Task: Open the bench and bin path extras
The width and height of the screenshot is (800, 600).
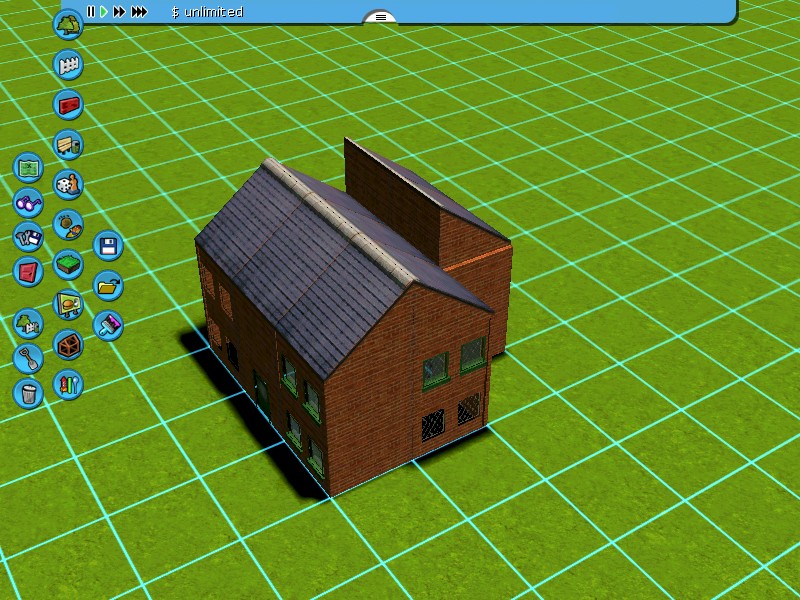Action: pyautogui.click(x=68, y=145)
